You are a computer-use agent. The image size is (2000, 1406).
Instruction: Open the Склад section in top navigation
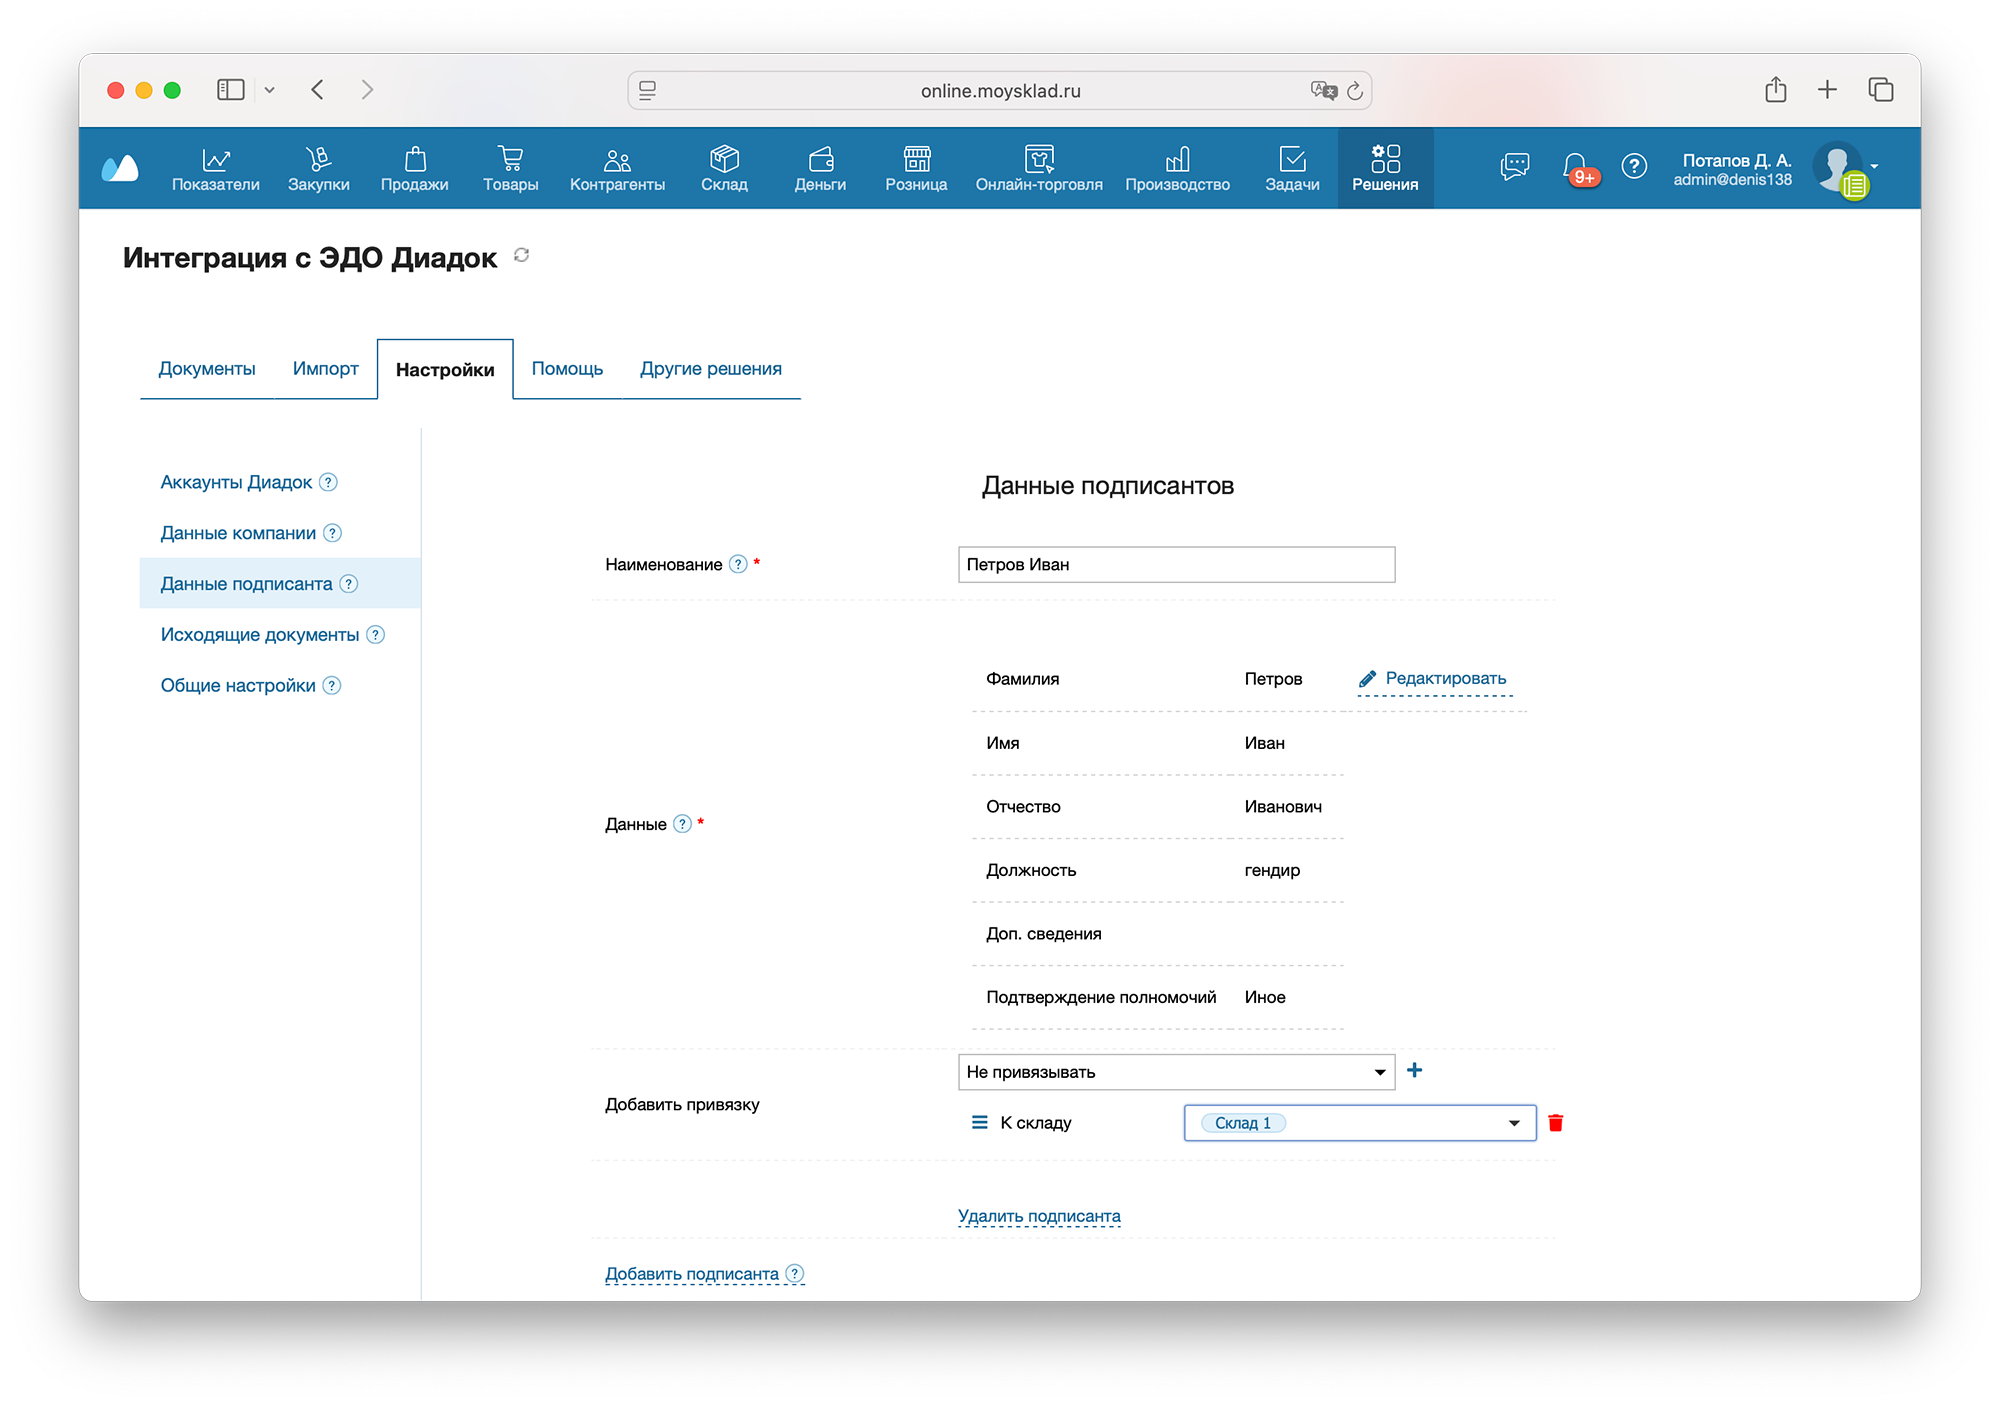point(724,168)
